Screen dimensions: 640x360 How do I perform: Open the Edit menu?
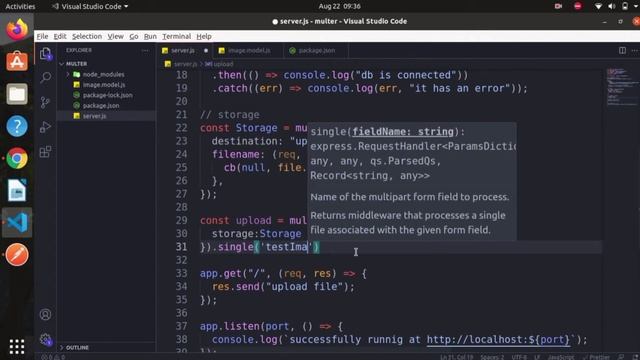coord(60,36)
